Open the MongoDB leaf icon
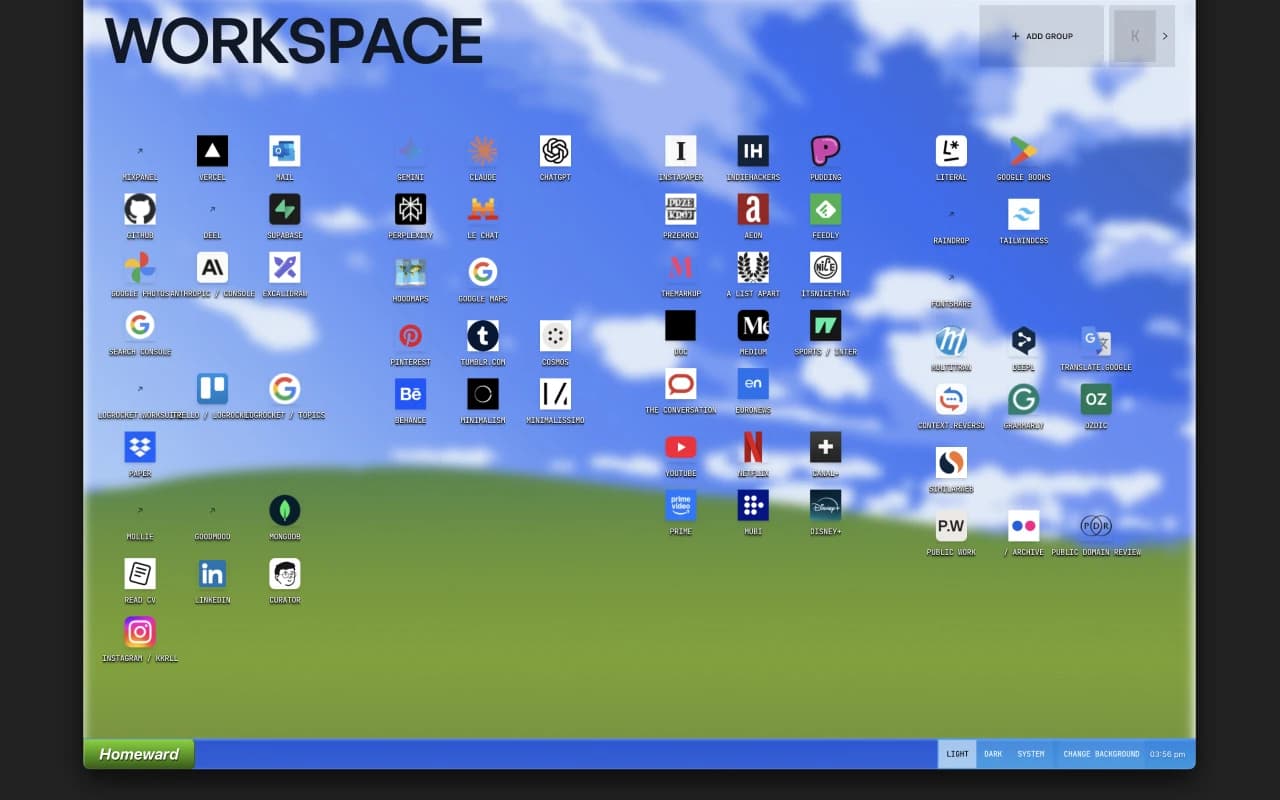The height and width of the screenshot is (800, 1280). tap(285, 510)
